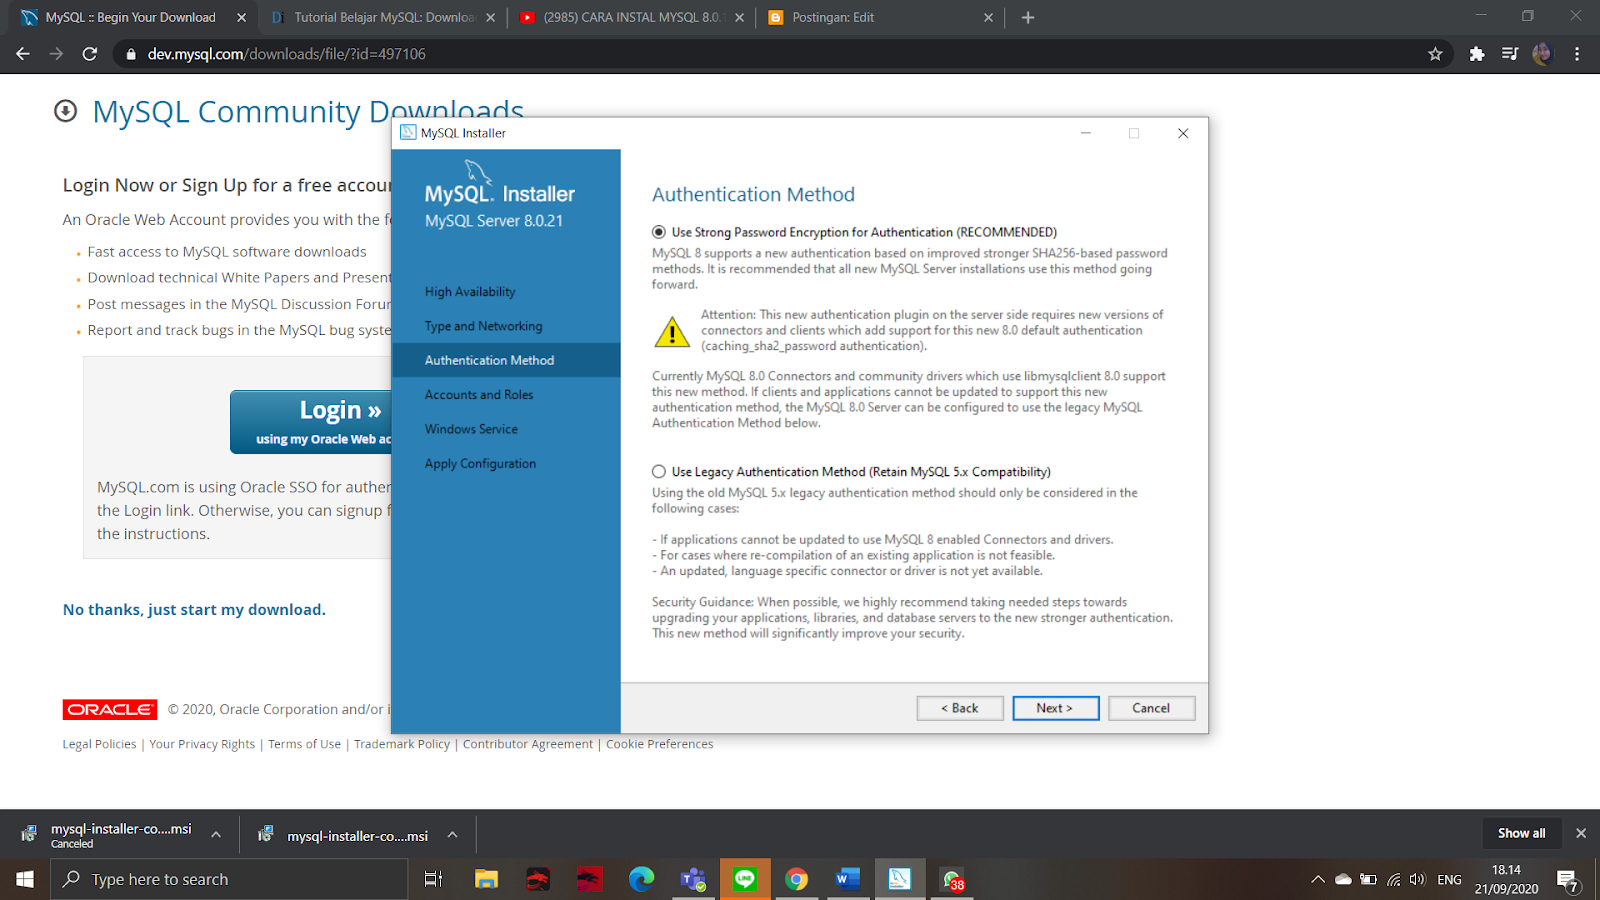The width and height of the screenshot is (1600, 900).
Task: Select Use Legacy Authentication Method radio button
Action: click(659, 472)
